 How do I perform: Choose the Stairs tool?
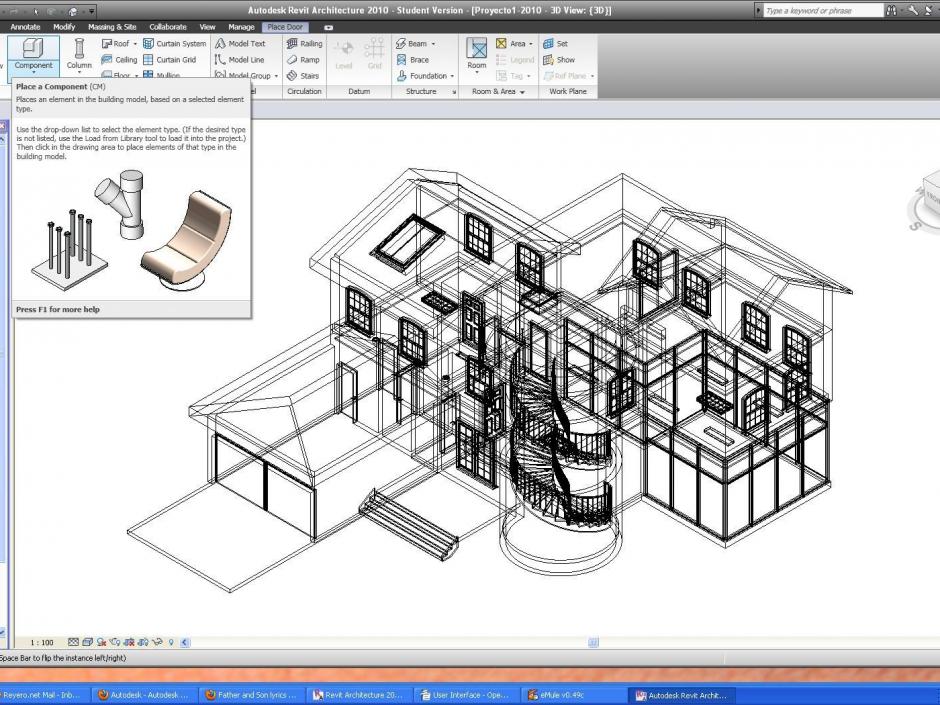[x=303, y=76]
